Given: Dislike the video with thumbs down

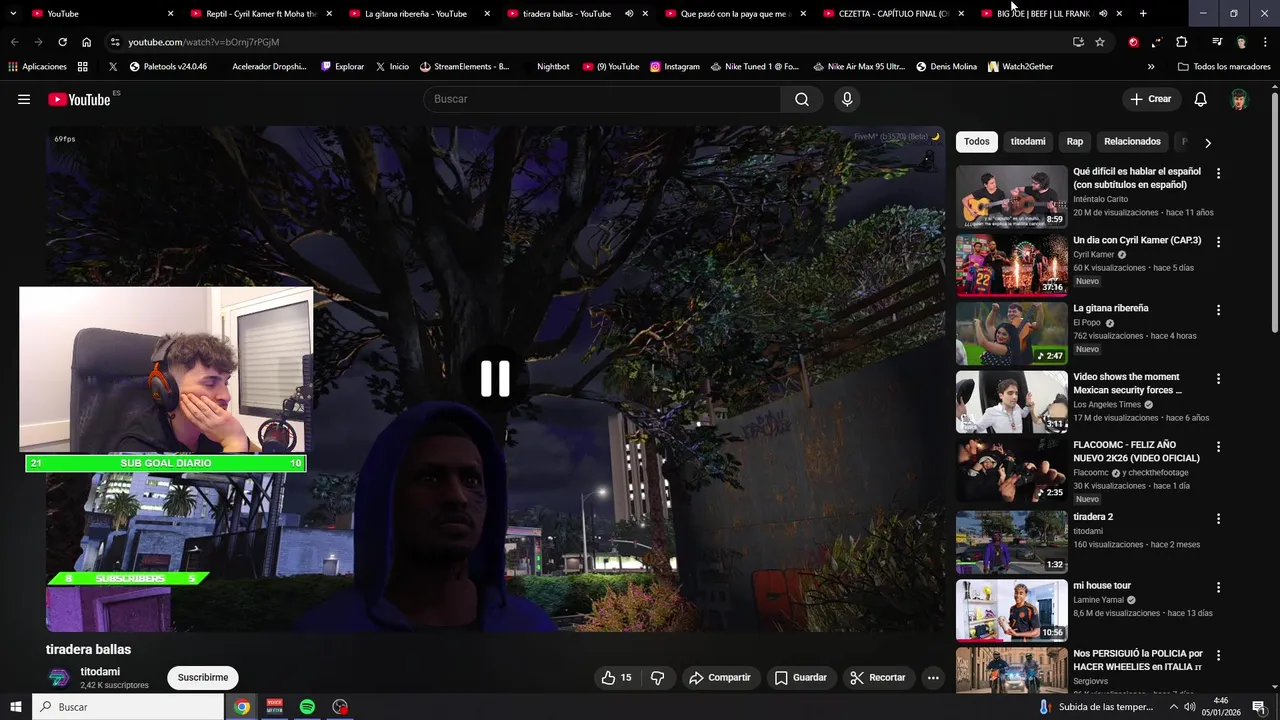Looking at the screenshot, I should click(x=658, y=678).
